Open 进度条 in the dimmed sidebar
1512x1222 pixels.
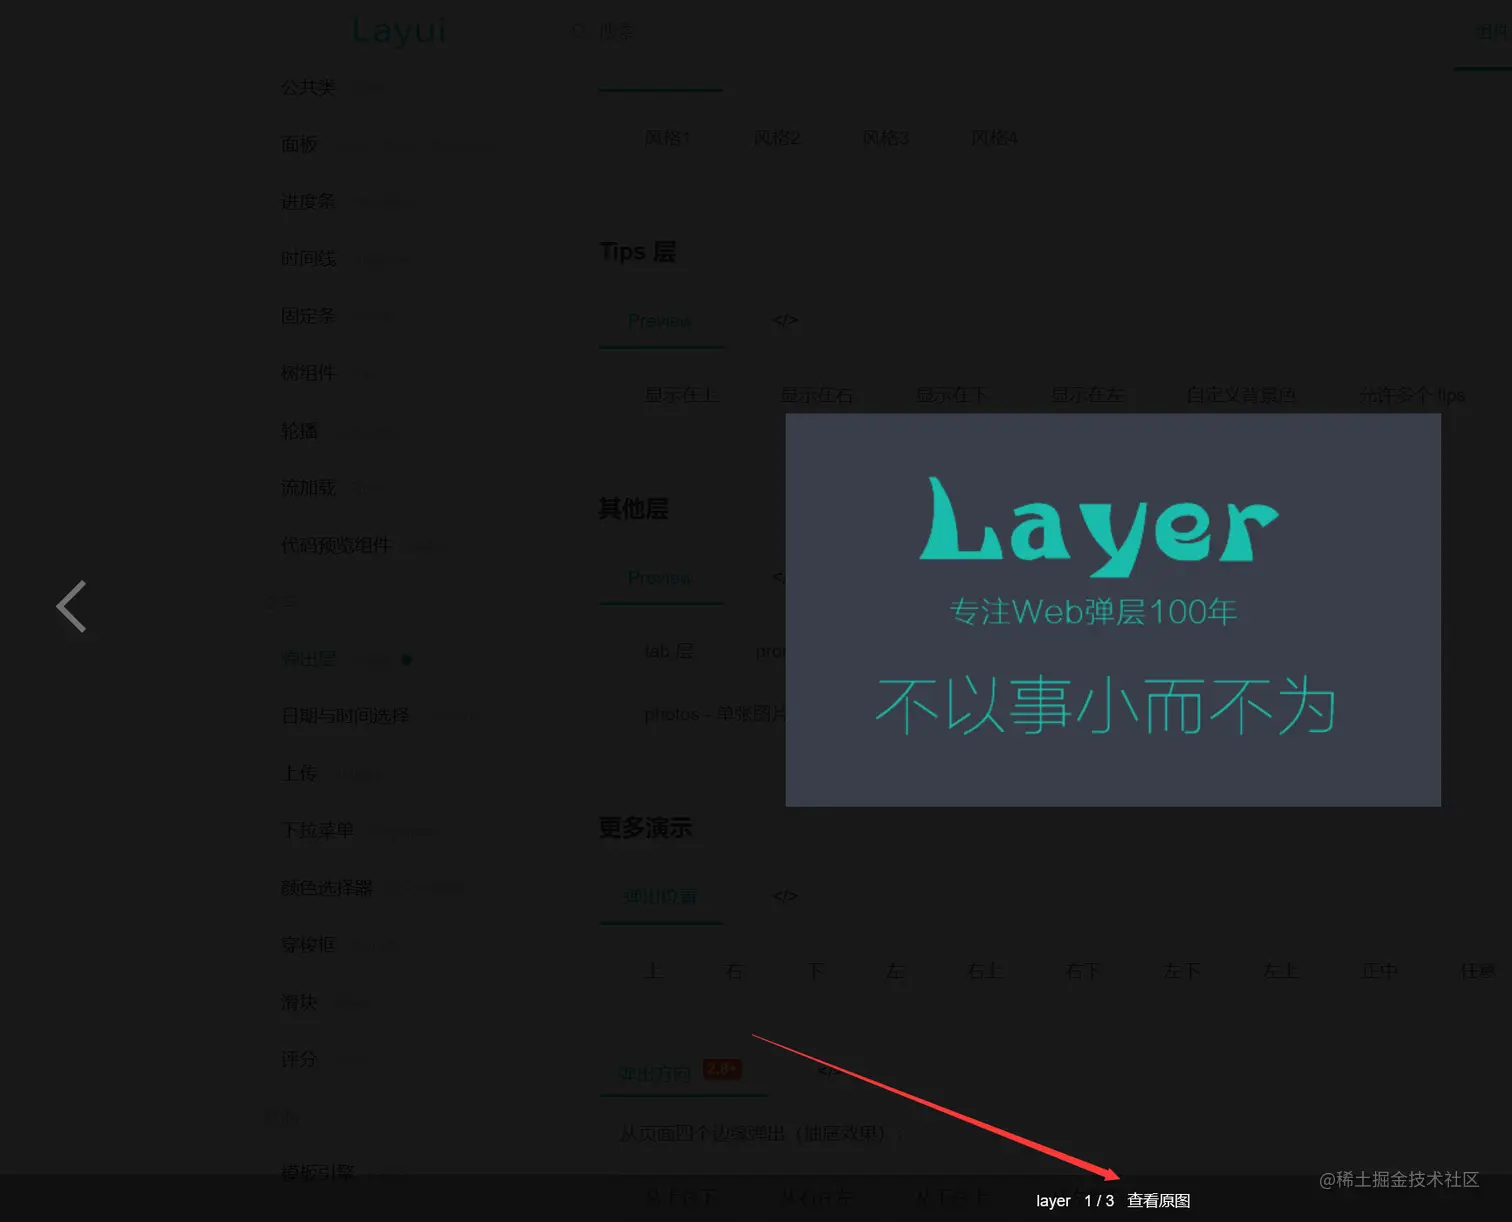coord(308,201)
